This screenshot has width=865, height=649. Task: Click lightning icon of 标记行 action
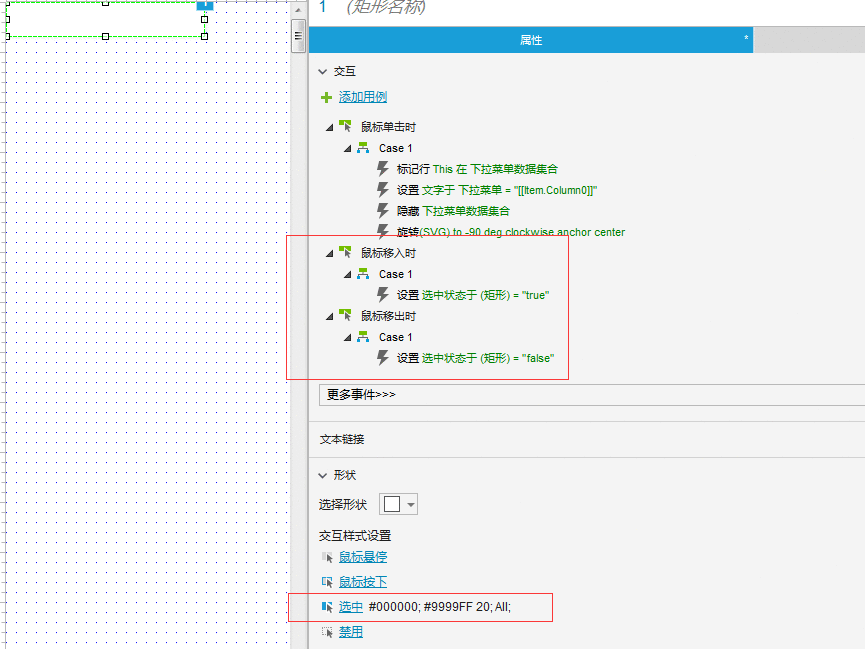382,168
